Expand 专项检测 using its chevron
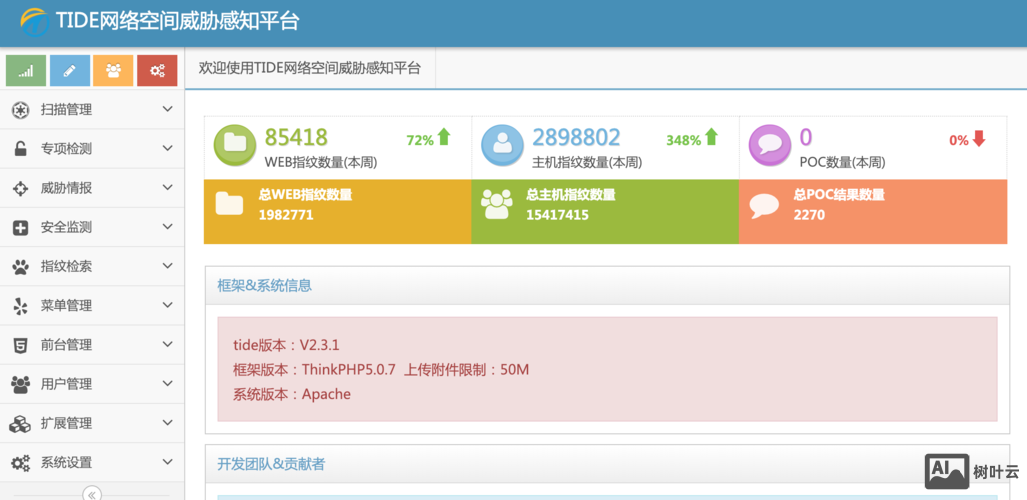This screenshot has height=500, width=1027. pos(168,148)
